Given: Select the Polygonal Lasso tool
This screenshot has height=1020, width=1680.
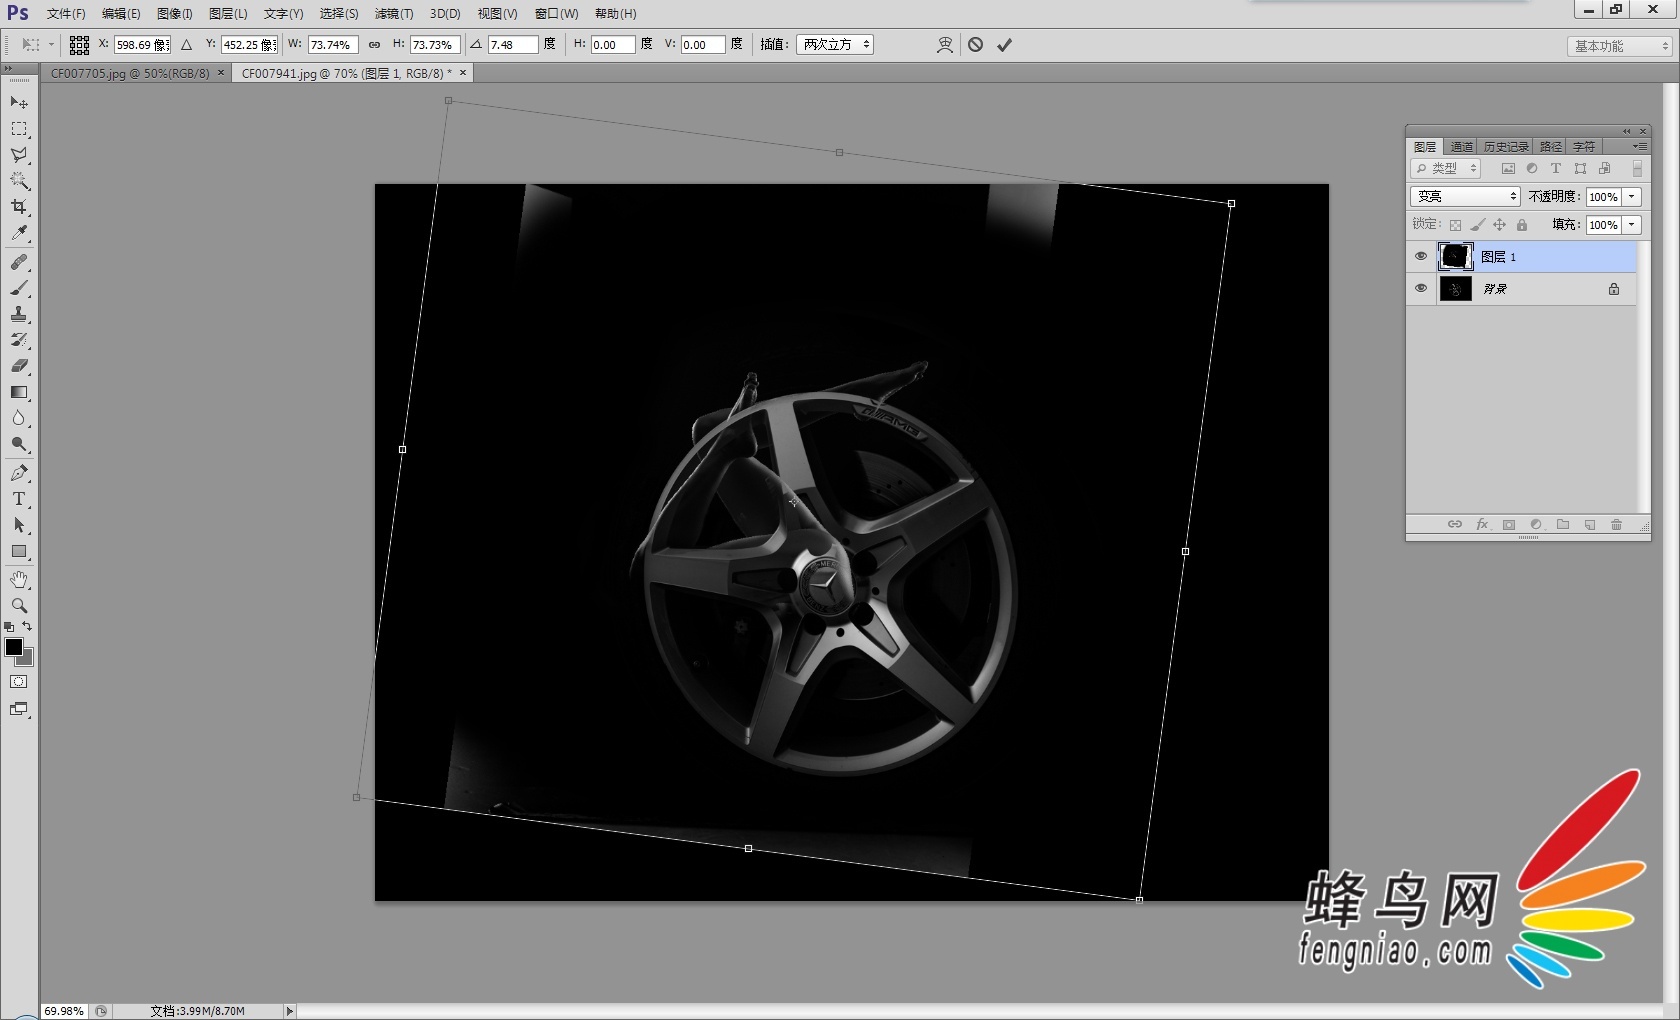Looking at the screenshot, I should tap(19, 155).
